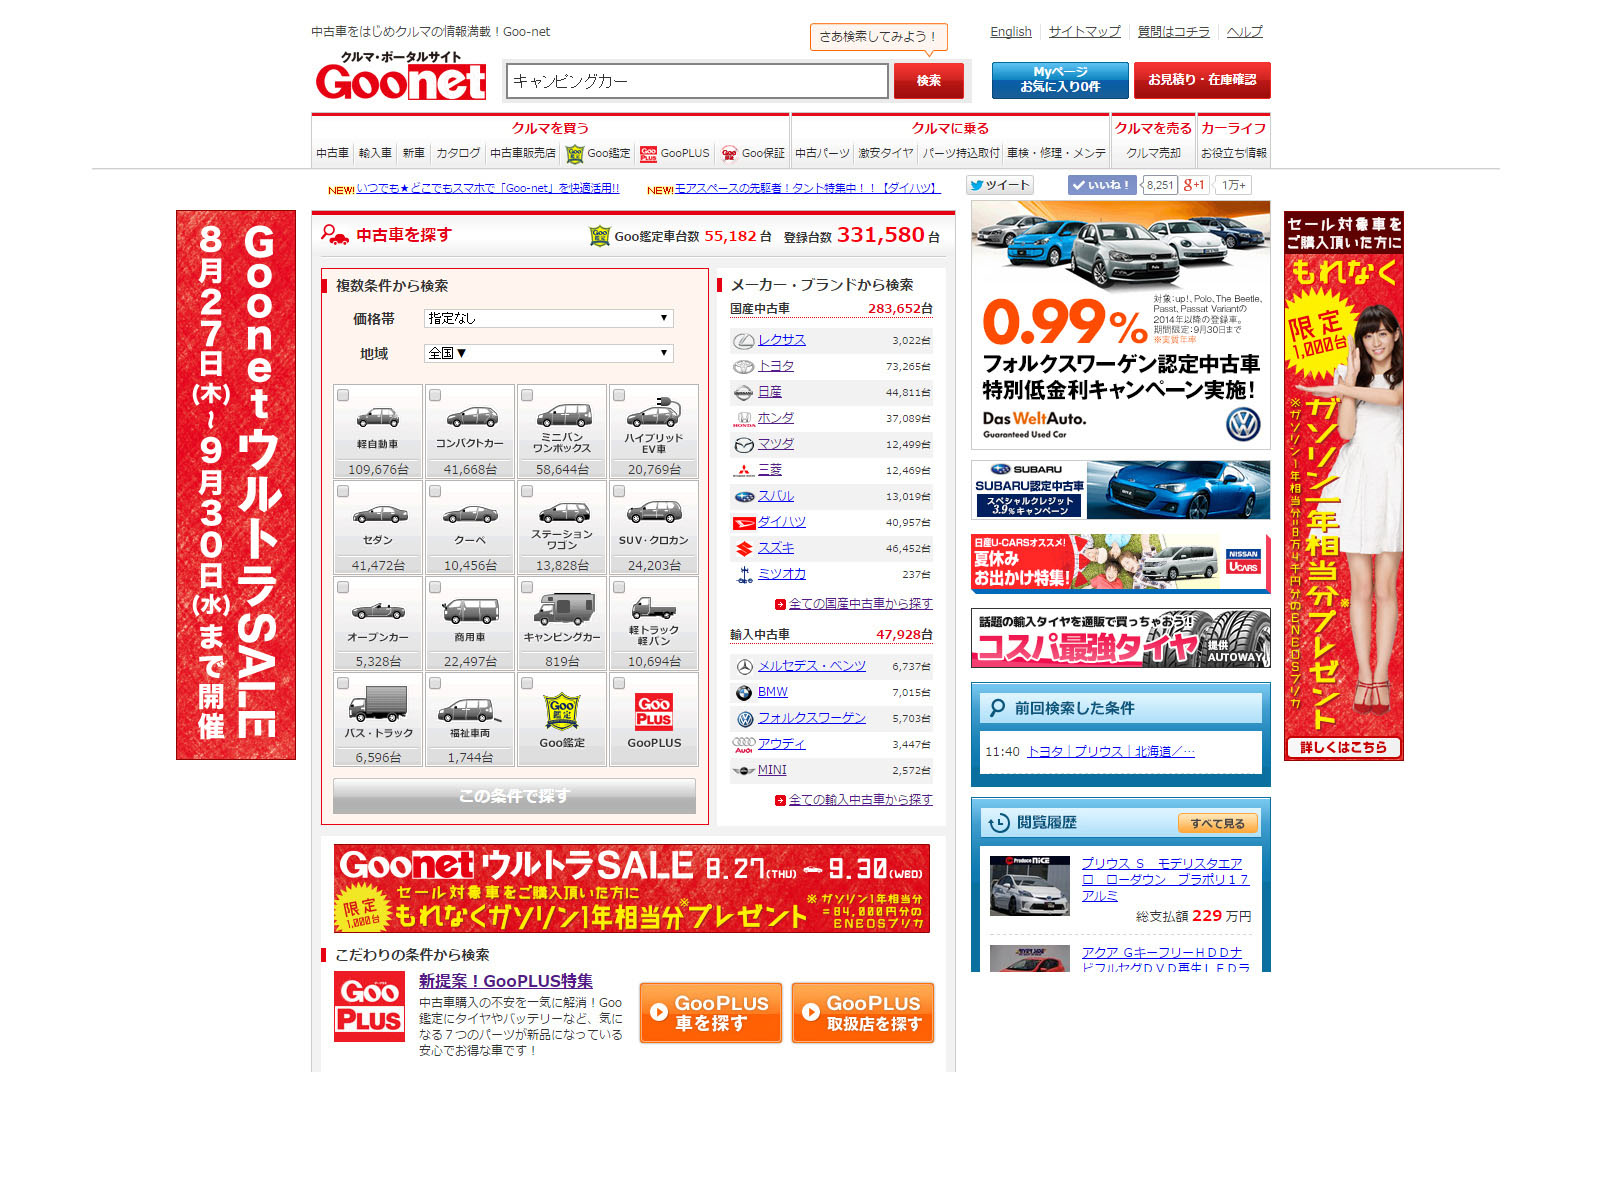
Task: Click the MINI logo icon
Action: 744,771
